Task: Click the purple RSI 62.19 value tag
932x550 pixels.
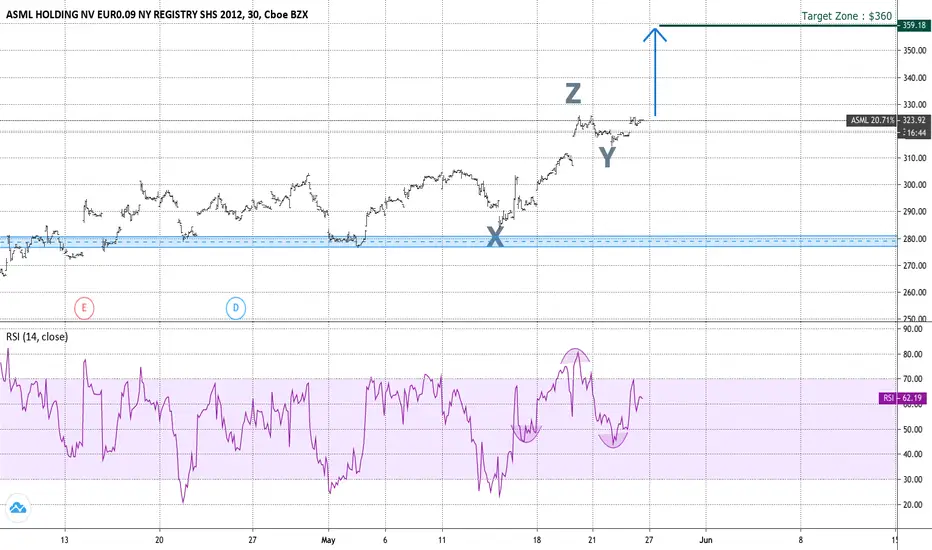Action: 902,398
